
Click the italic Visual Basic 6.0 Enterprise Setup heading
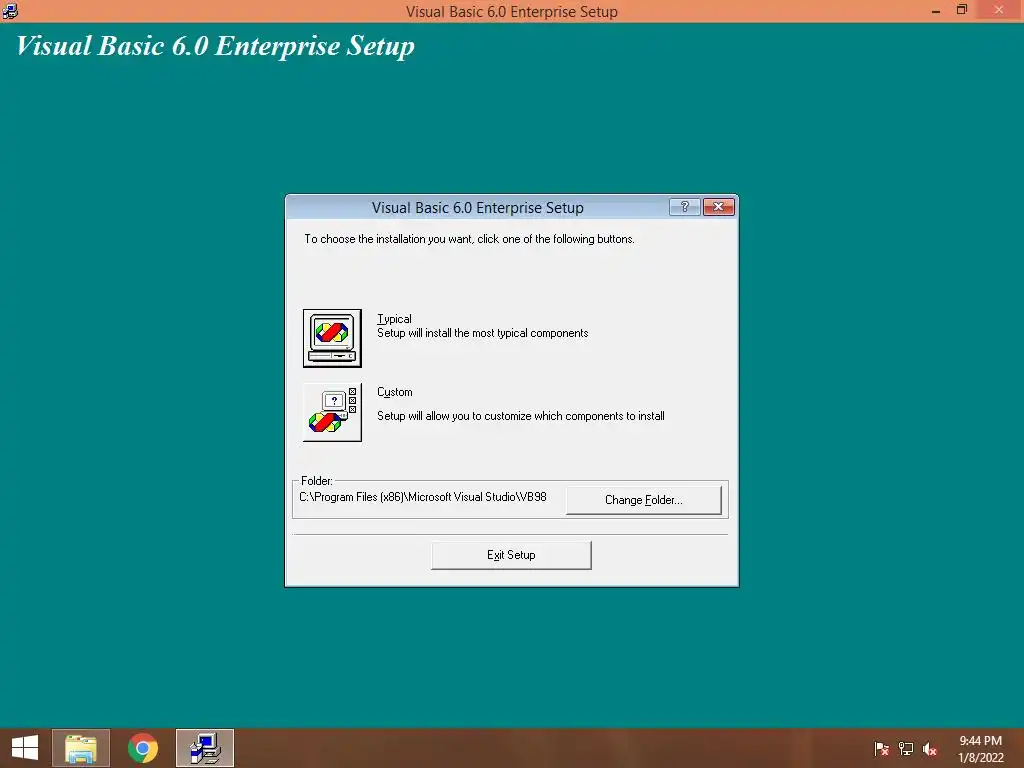click(215, 46)
